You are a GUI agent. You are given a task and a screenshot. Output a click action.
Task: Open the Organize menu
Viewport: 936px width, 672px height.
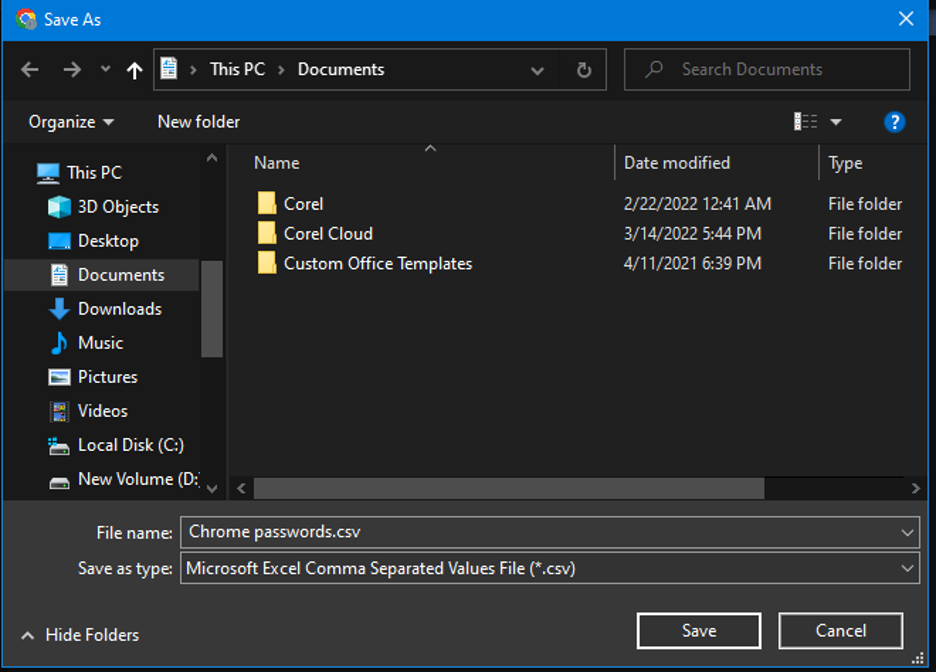coord(71,122)
